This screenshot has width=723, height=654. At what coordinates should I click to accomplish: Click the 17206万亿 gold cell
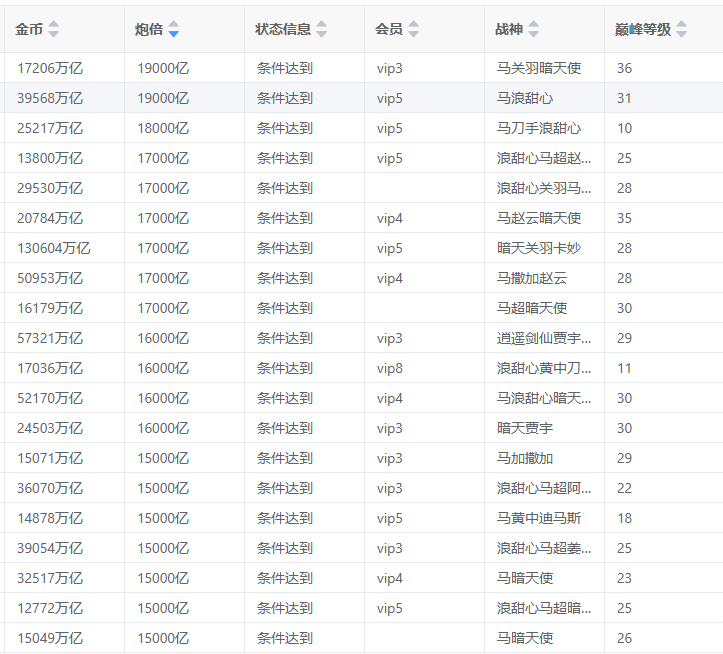(x=50, y=68)
